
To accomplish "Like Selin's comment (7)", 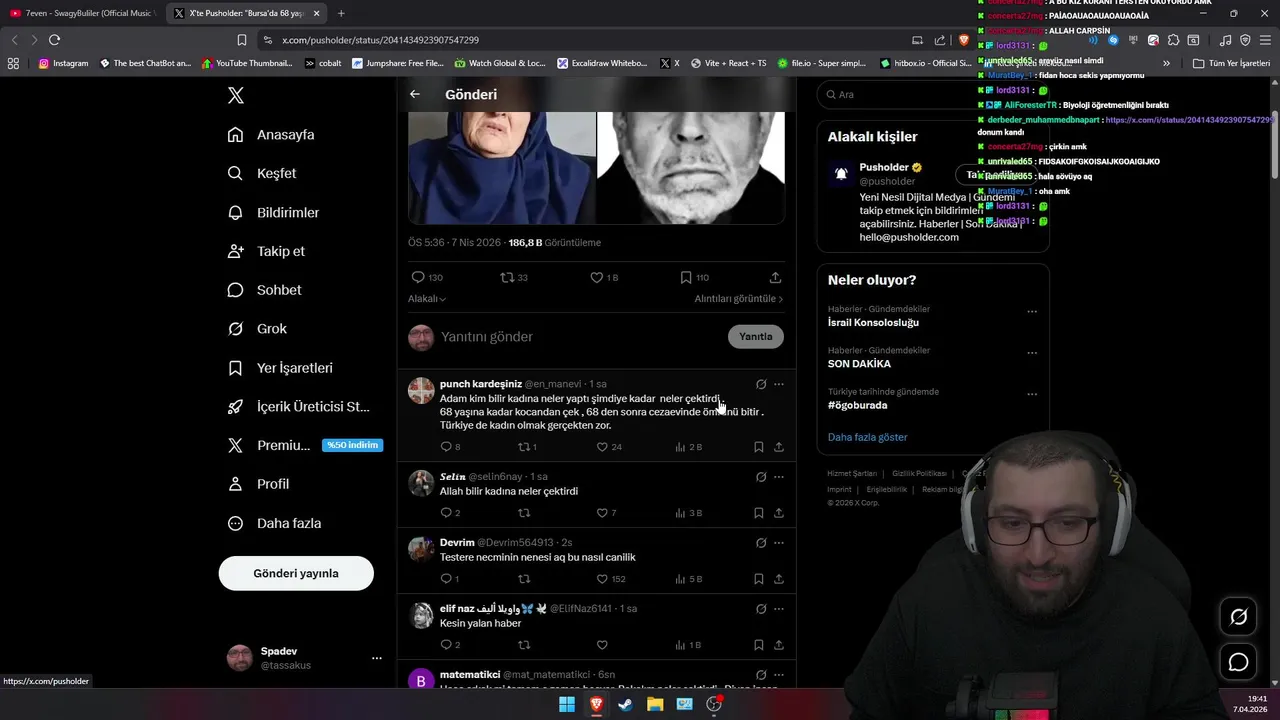I will pos(602,513).
